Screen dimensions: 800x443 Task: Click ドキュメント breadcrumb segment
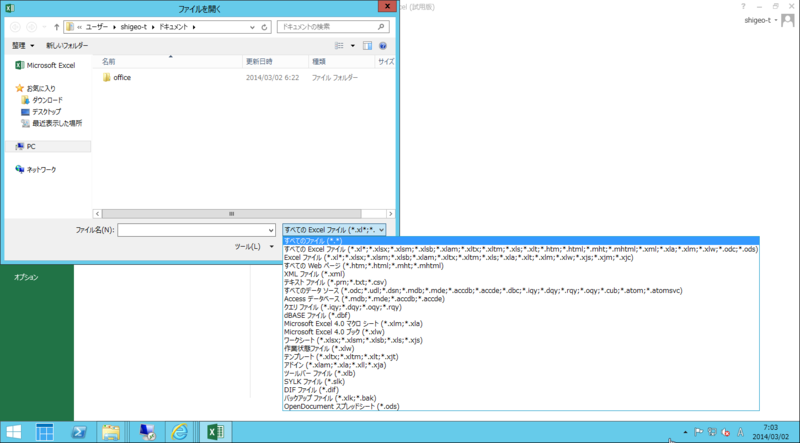point(172,27)
